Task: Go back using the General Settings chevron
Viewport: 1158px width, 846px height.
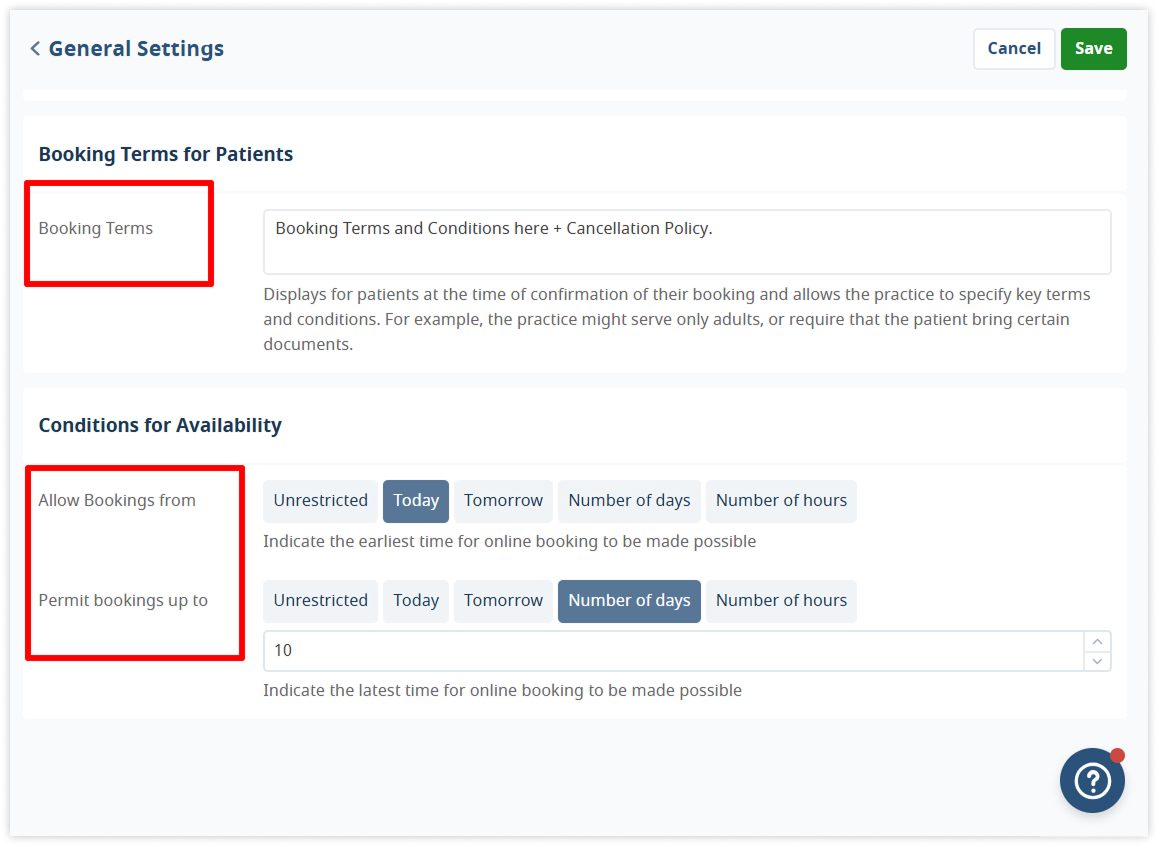Action: pyautogui.click(x=35, y=49)
